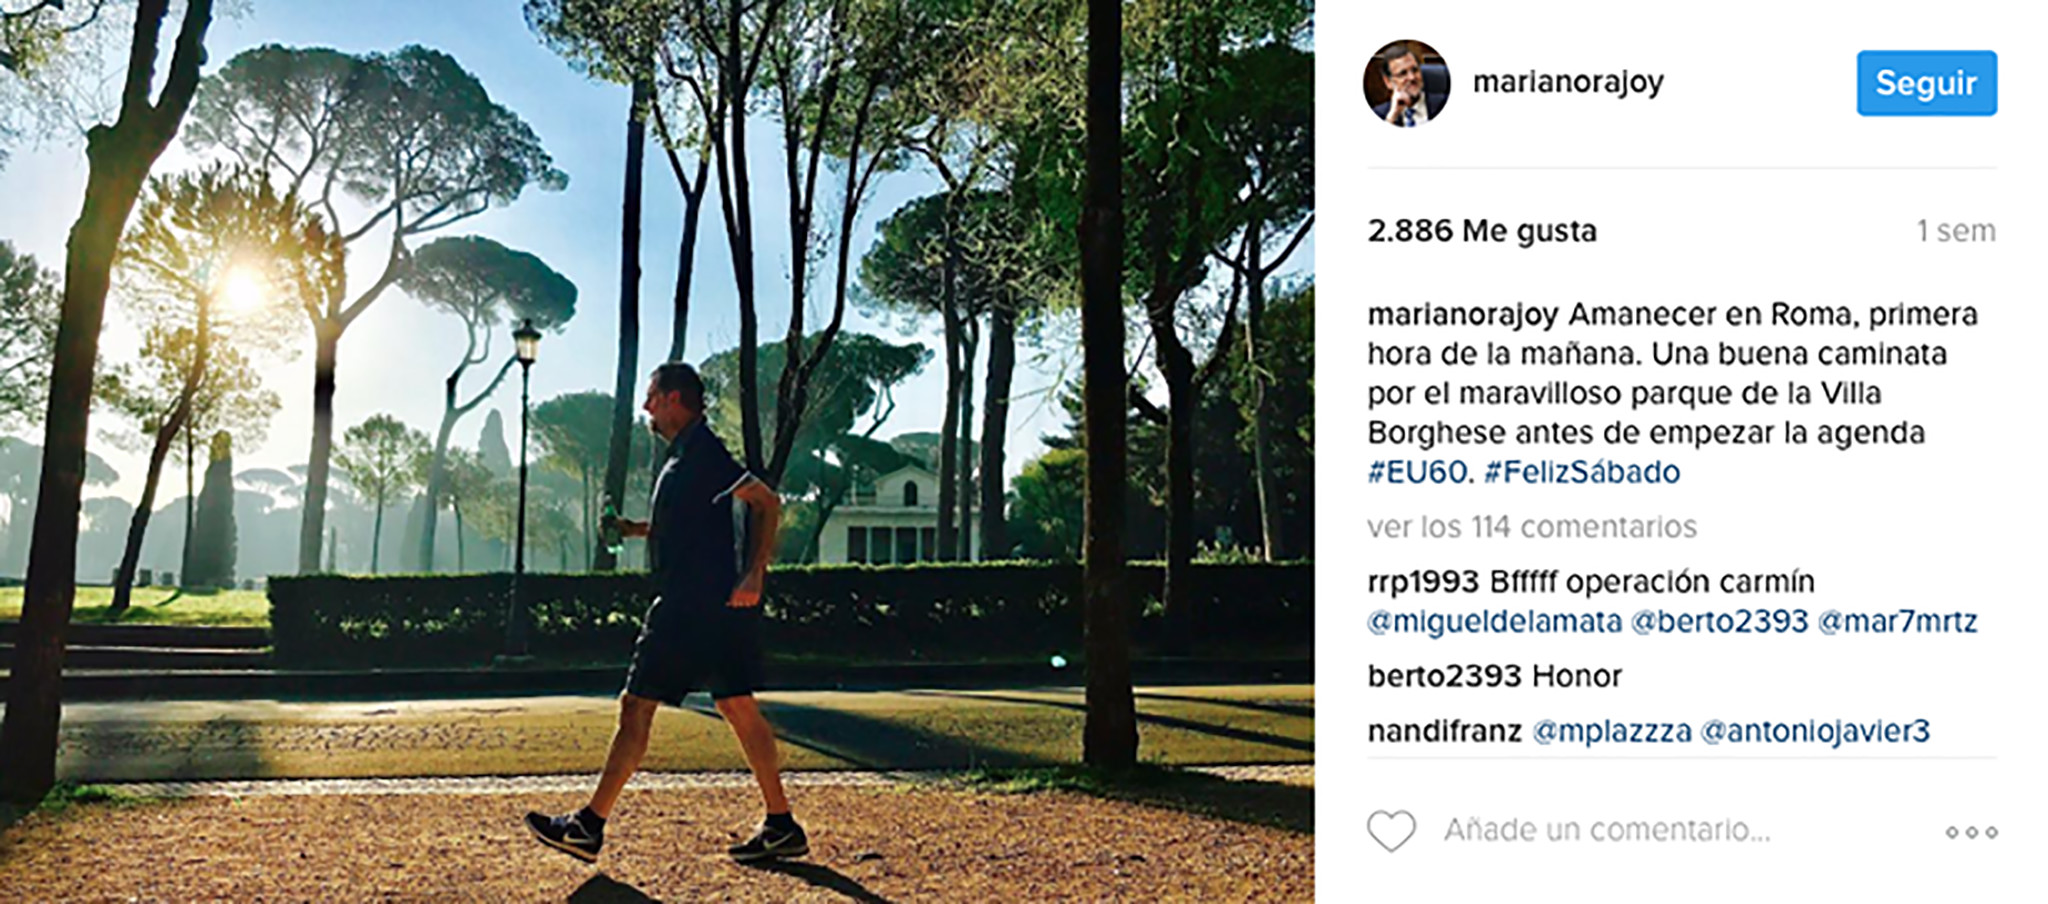Open @mplazzza mention link
Image resolution: width=2048 pixels, height=904 pixels.
1612,731
